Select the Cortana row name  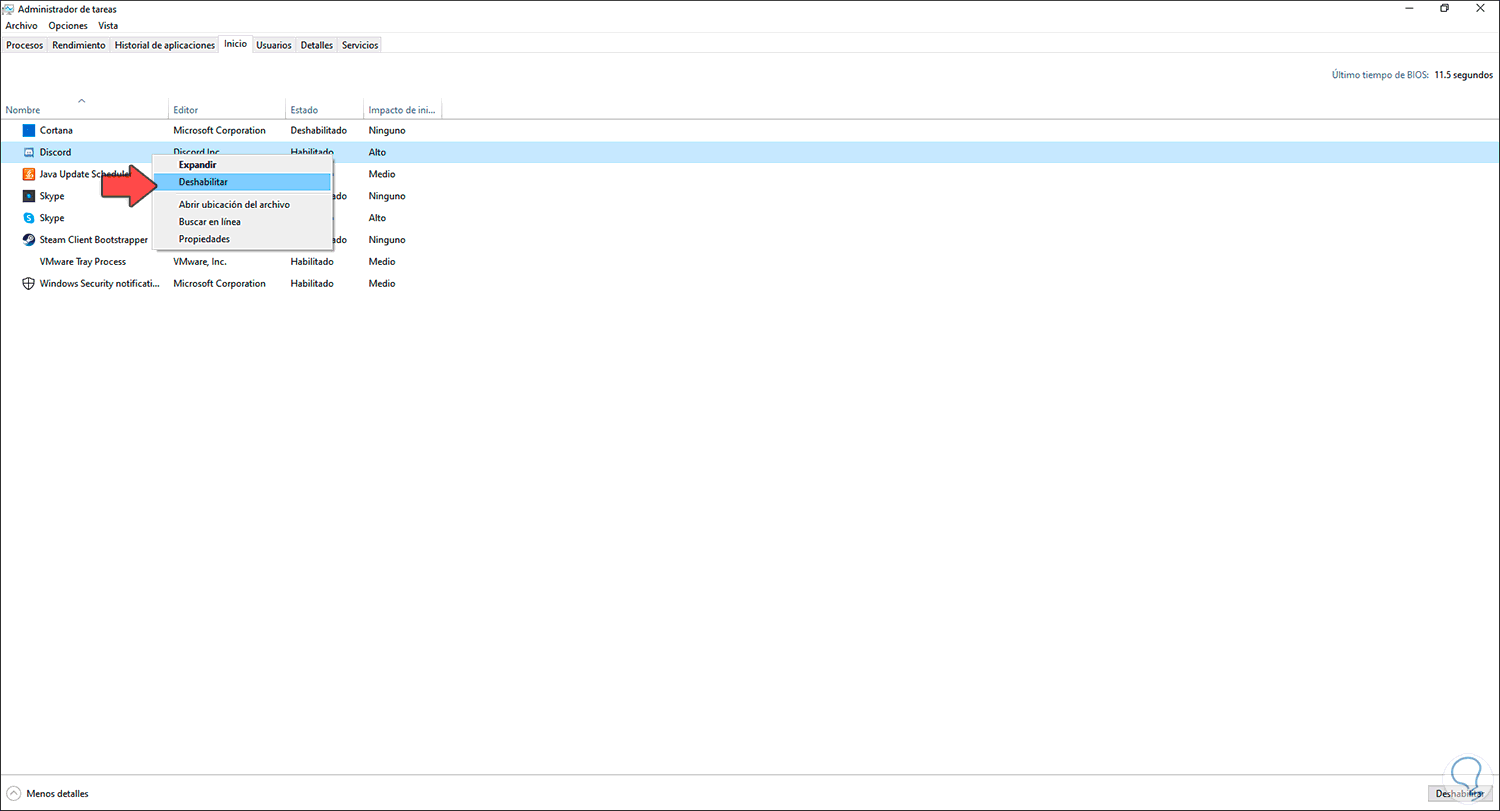(x=56, y=130)
